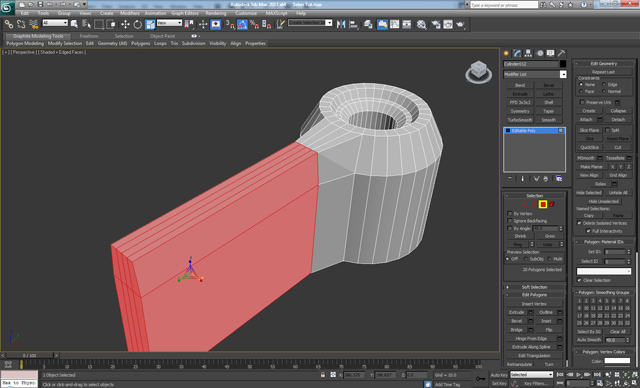Click the Configure Modifier Sets icon

[x=559, y=179]
